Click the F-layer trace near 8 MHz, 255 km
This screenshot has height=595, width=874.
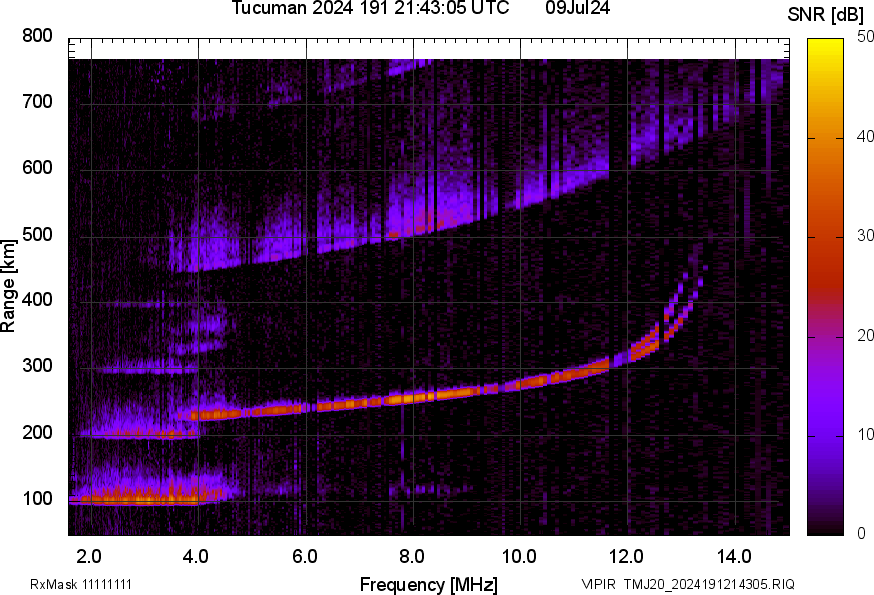coord(411,398)
